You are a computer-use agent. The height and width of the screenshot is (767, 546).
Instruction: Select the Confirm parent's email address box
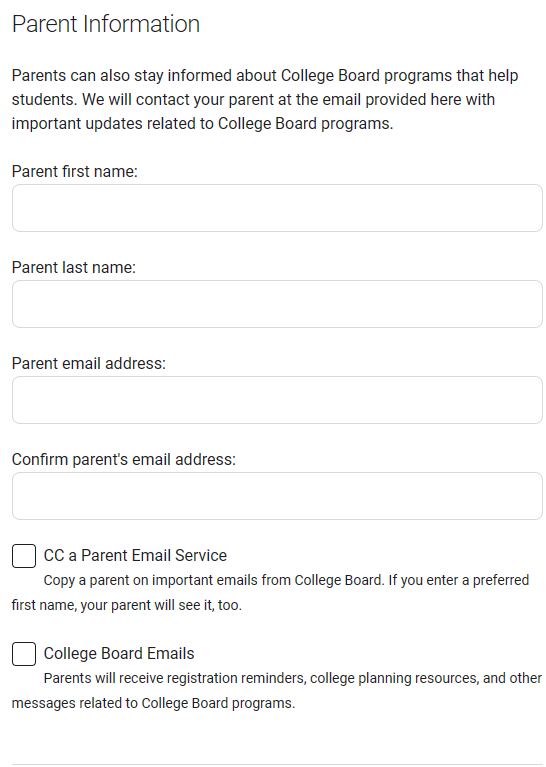click(x=277, y=496)
